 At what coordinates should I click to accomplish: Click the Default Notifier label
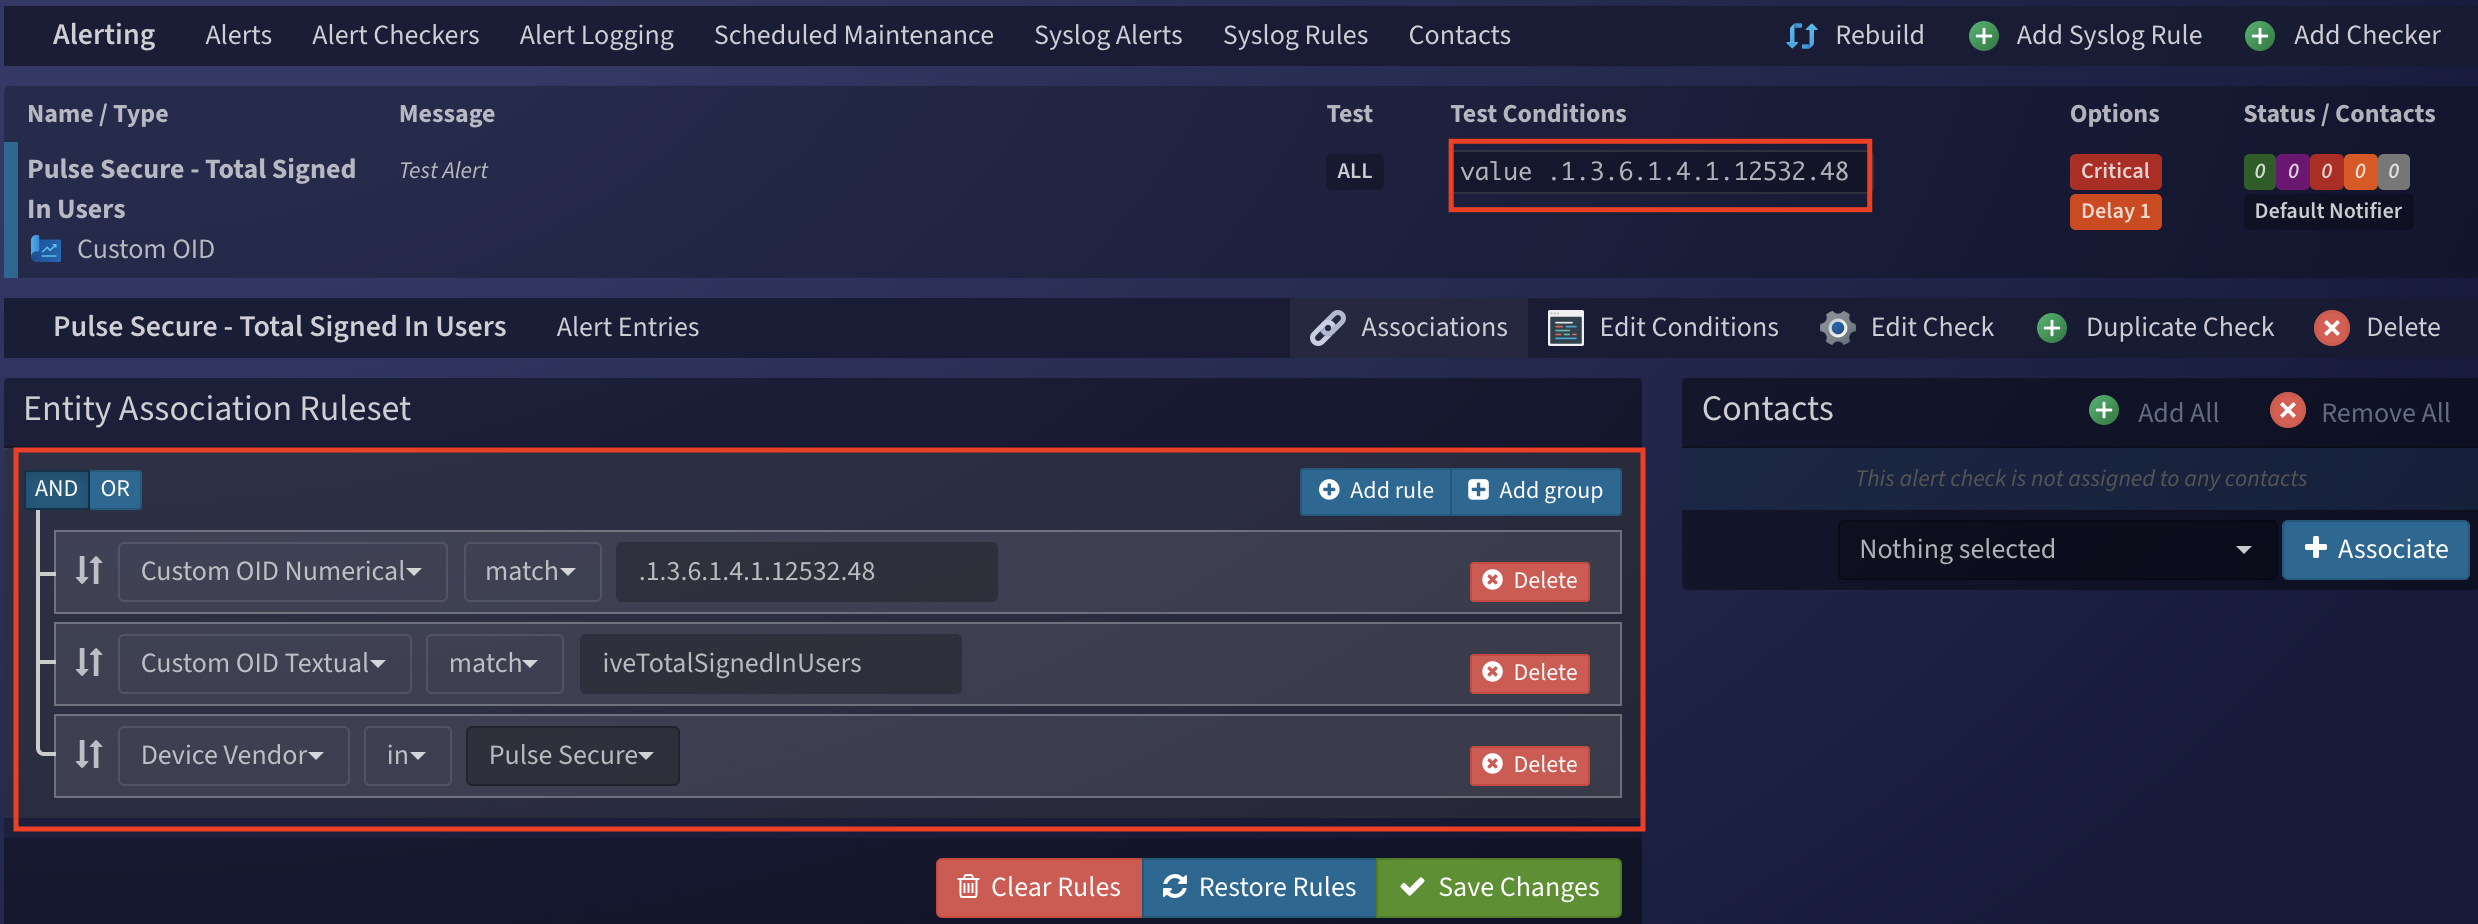click(2328, 211)
